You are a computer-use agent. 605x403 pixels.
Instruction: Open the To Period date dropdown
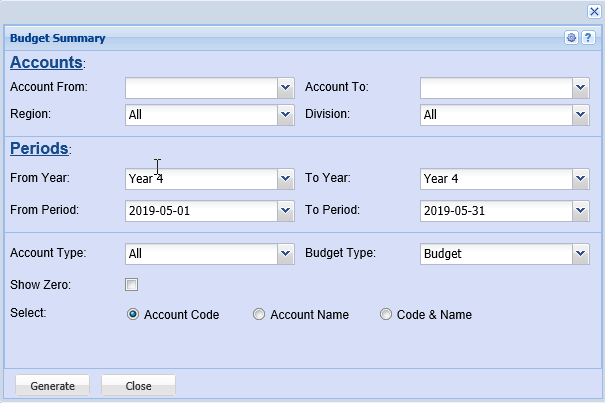click(581, 211)
